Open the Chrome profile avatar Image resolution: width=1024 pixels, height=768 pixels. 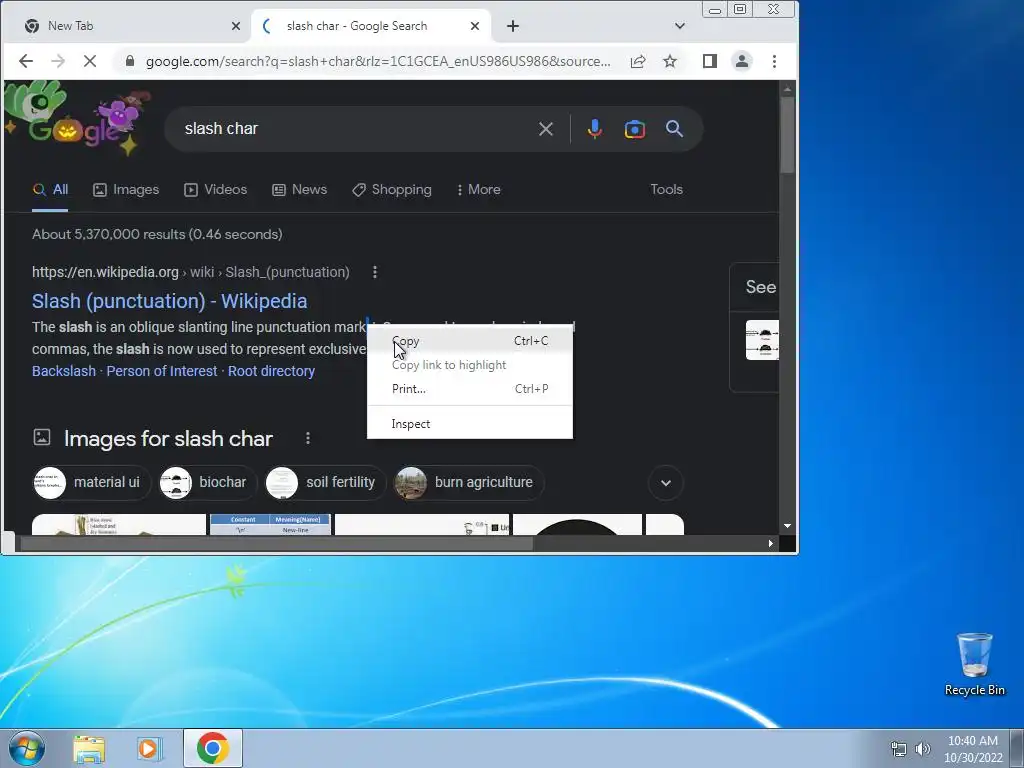pos(742,61)
